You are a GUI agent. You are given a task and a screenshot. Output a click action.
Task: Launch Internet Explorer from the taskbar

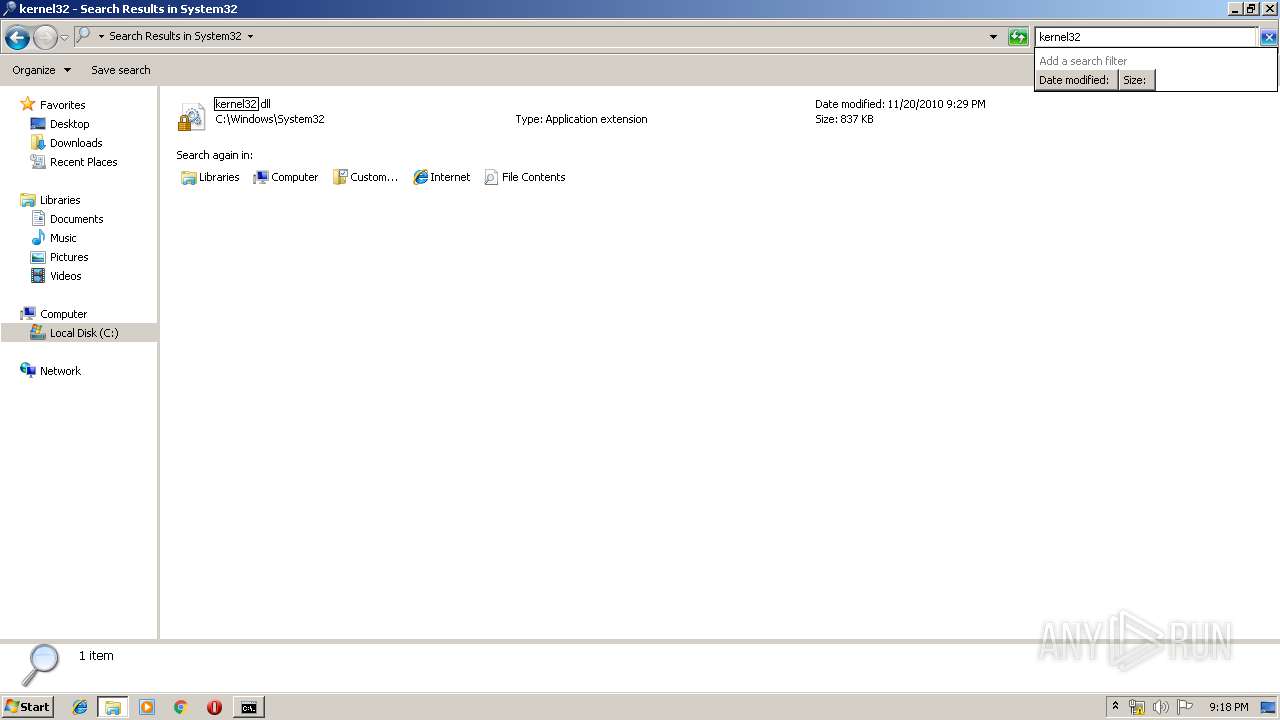[x=80, y=707]
